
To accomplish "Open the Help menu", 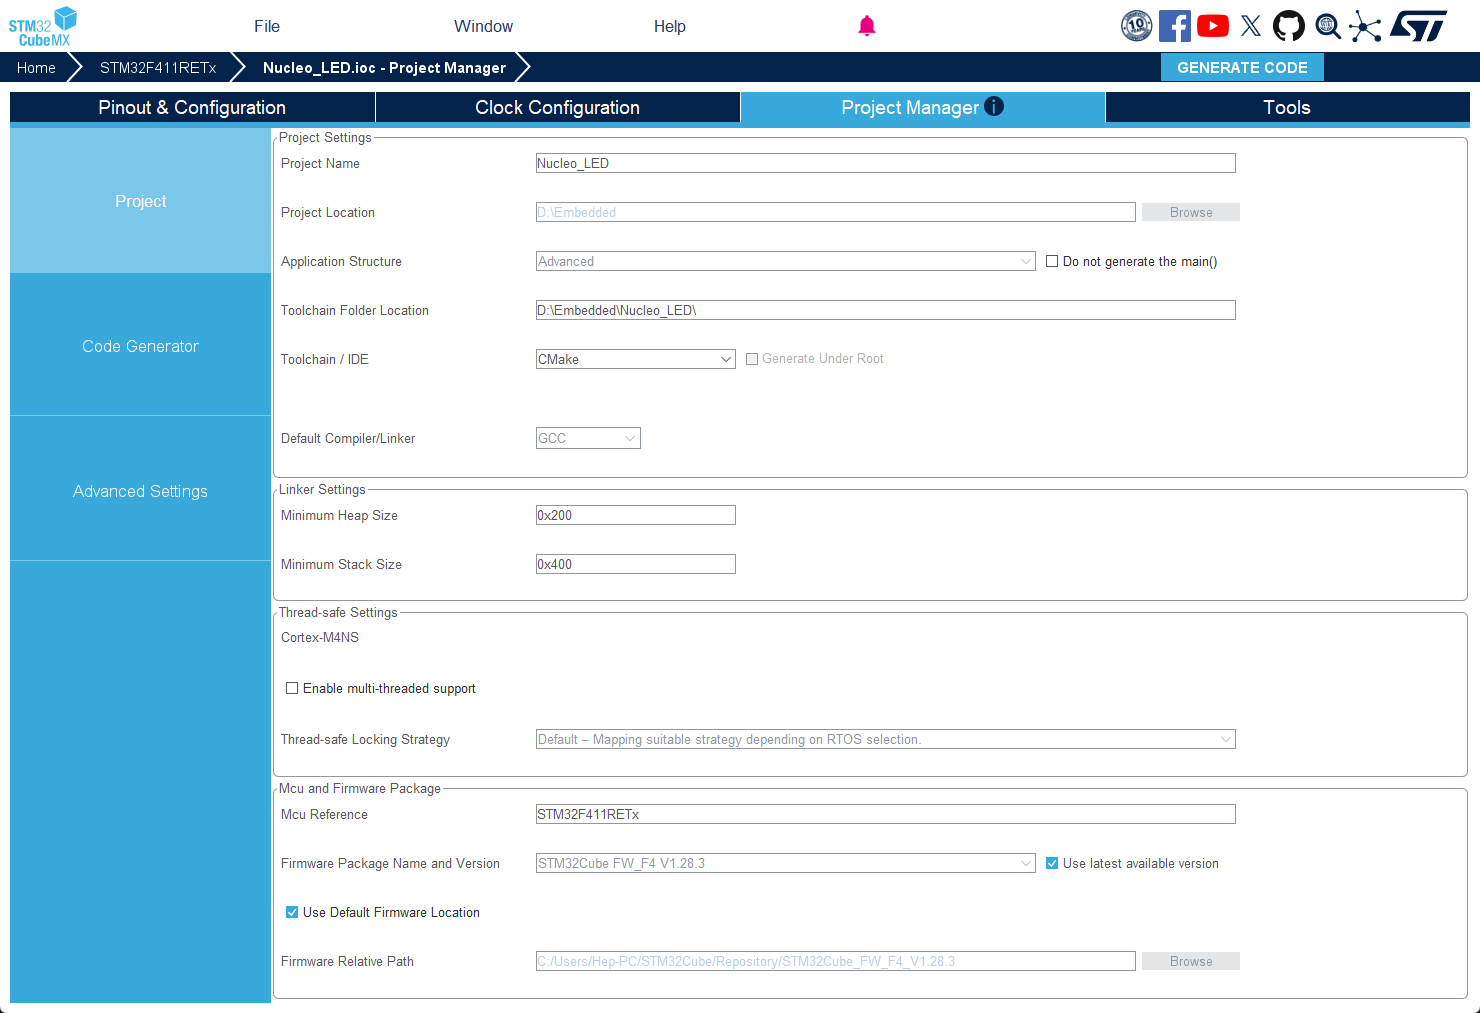I will [x=670, y=26].
